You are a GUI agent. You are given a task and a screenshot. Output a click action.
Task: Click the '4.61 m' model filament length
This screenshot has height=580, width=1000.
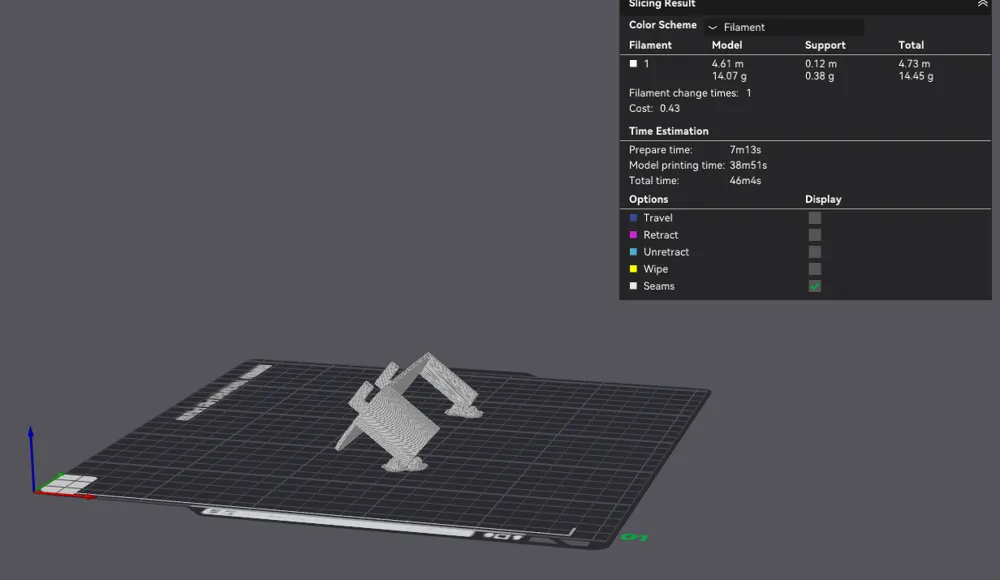[x=728, y=64]
